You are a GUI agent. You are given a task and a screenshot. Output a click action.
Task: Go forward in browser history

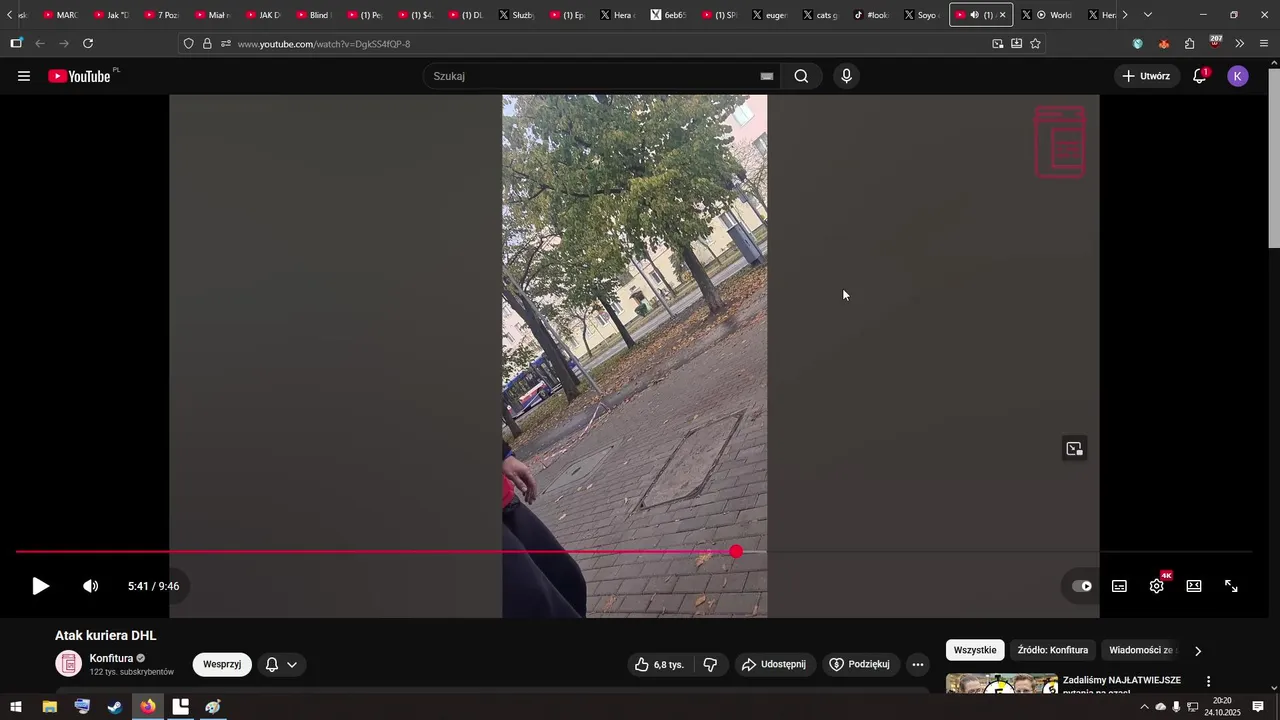(x=64, y=44)
